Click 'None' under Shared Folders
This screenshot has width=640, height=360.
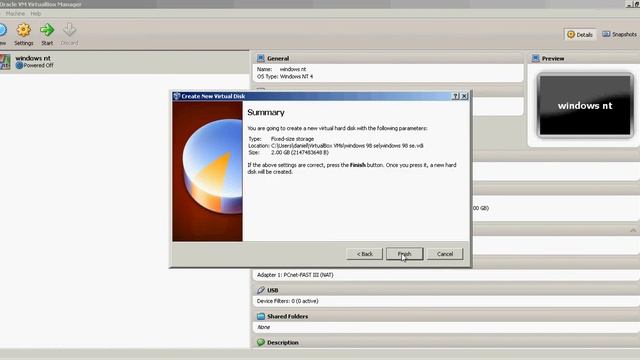tap(263, 327)
